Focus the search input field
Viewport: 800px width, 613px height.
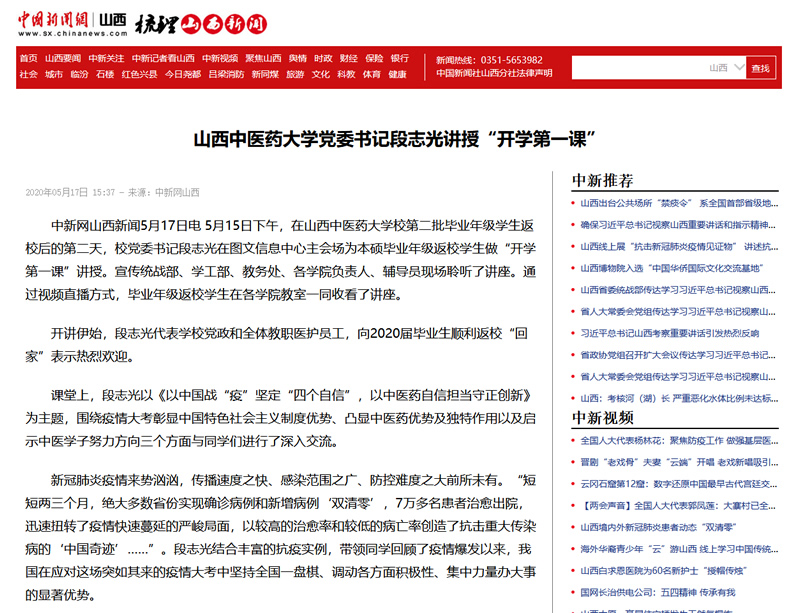coord(640,68)
